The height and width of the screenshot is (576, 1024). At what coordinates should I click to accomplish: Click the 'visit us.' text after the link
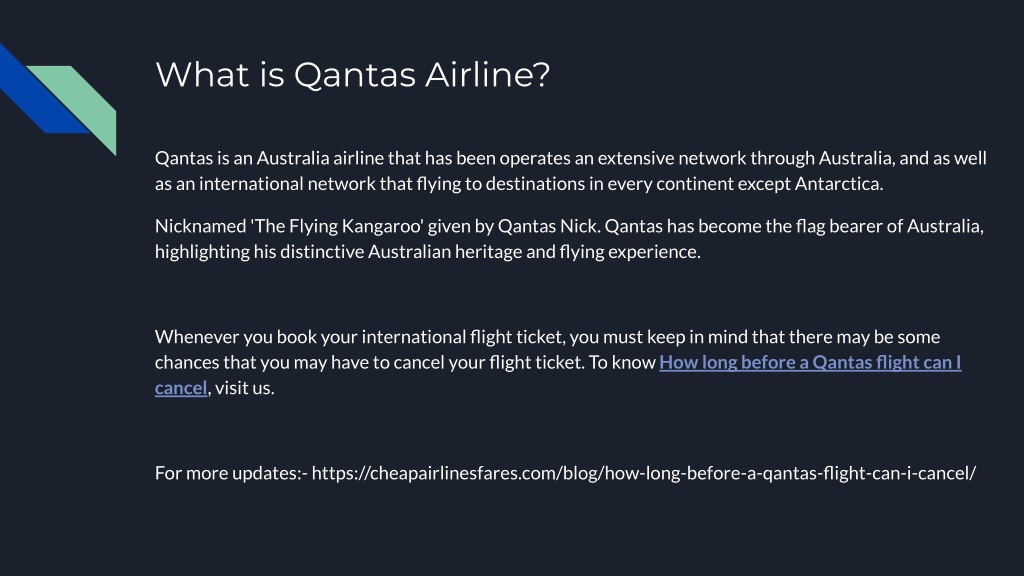pos(244,387)
